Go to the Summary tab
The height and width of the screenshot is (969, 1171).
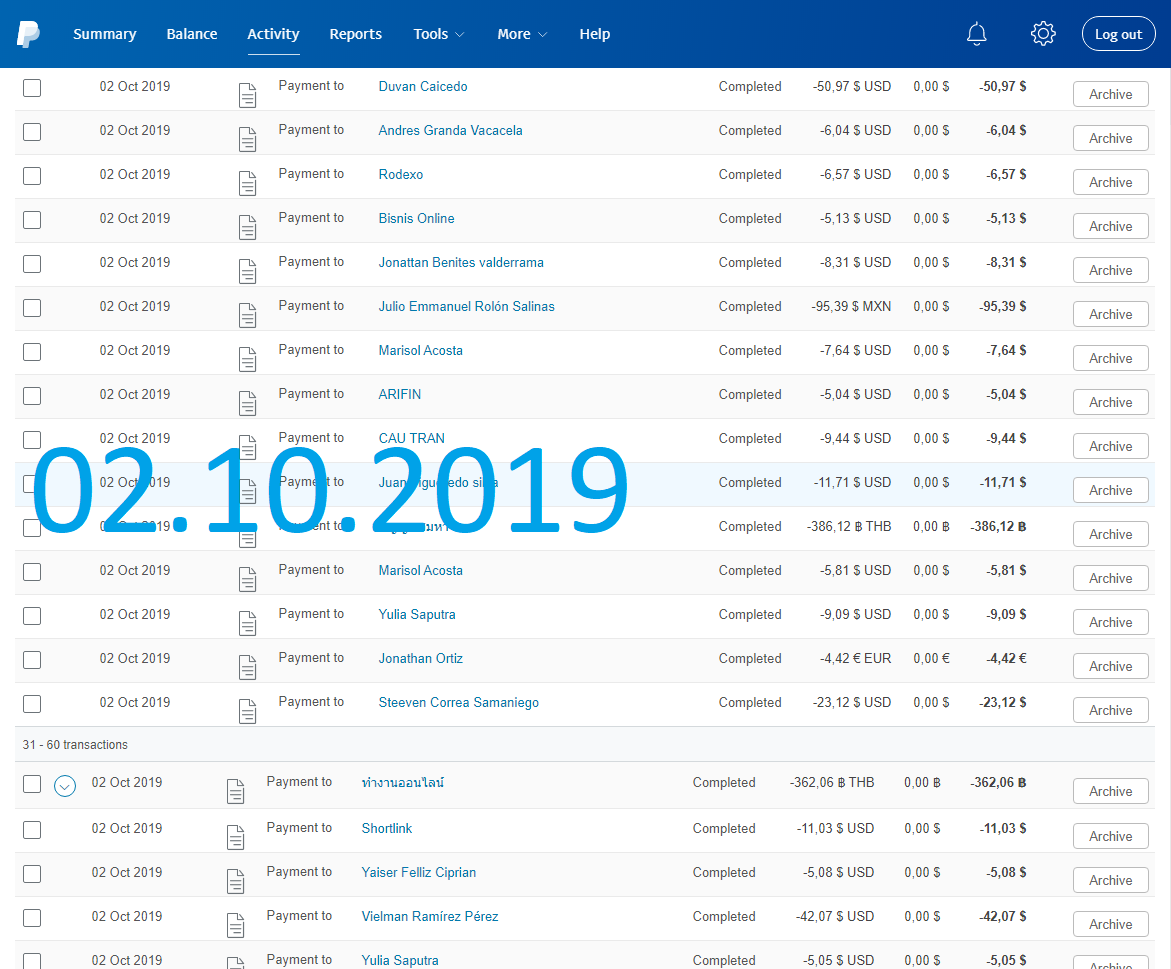(x=105, y=34)
